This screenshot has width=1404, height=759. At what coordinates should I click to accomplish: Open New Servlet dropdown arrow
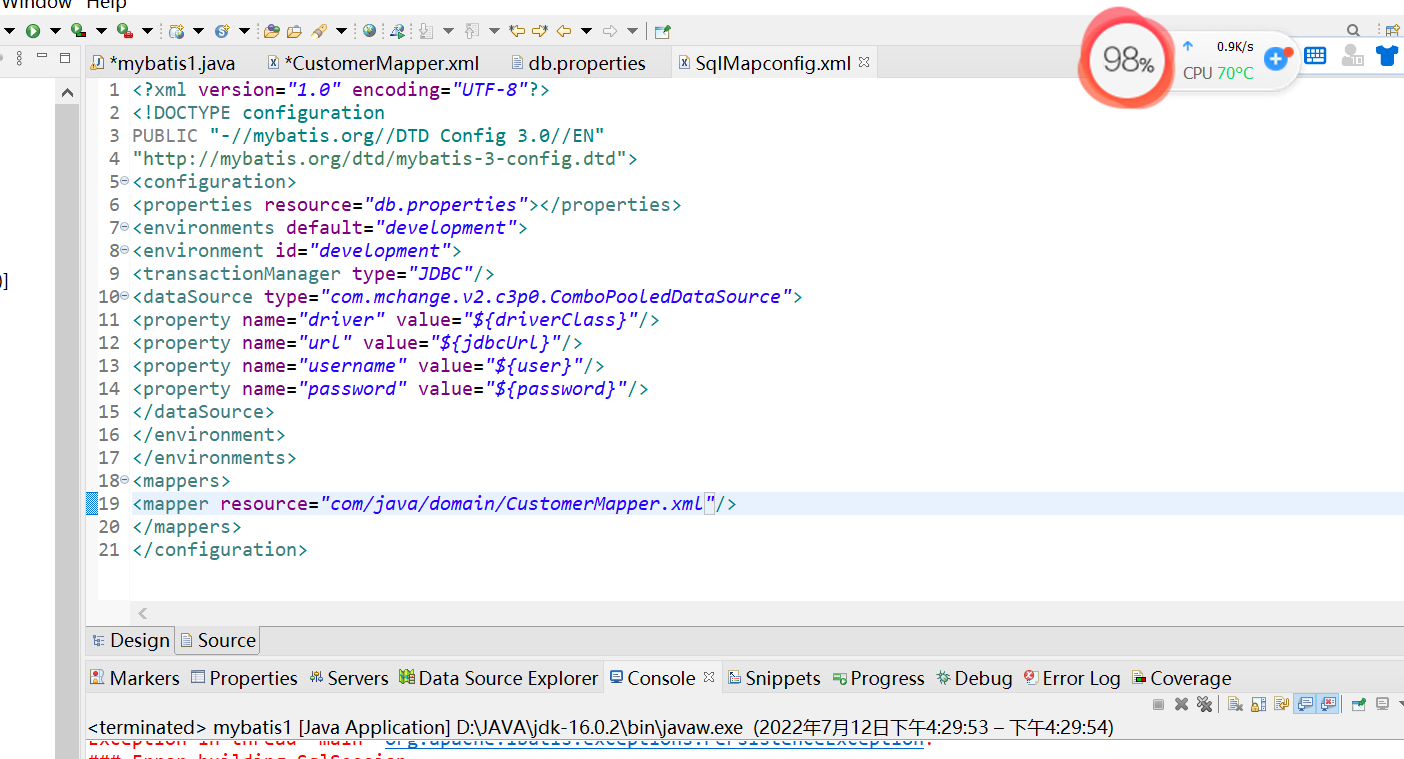(244, 31)
